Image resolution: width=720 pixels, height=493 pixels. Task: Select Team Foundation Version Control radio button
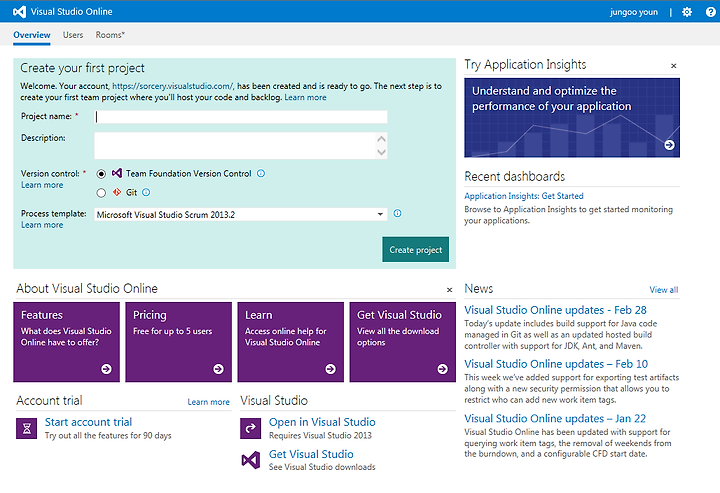[x=101, y=174]
